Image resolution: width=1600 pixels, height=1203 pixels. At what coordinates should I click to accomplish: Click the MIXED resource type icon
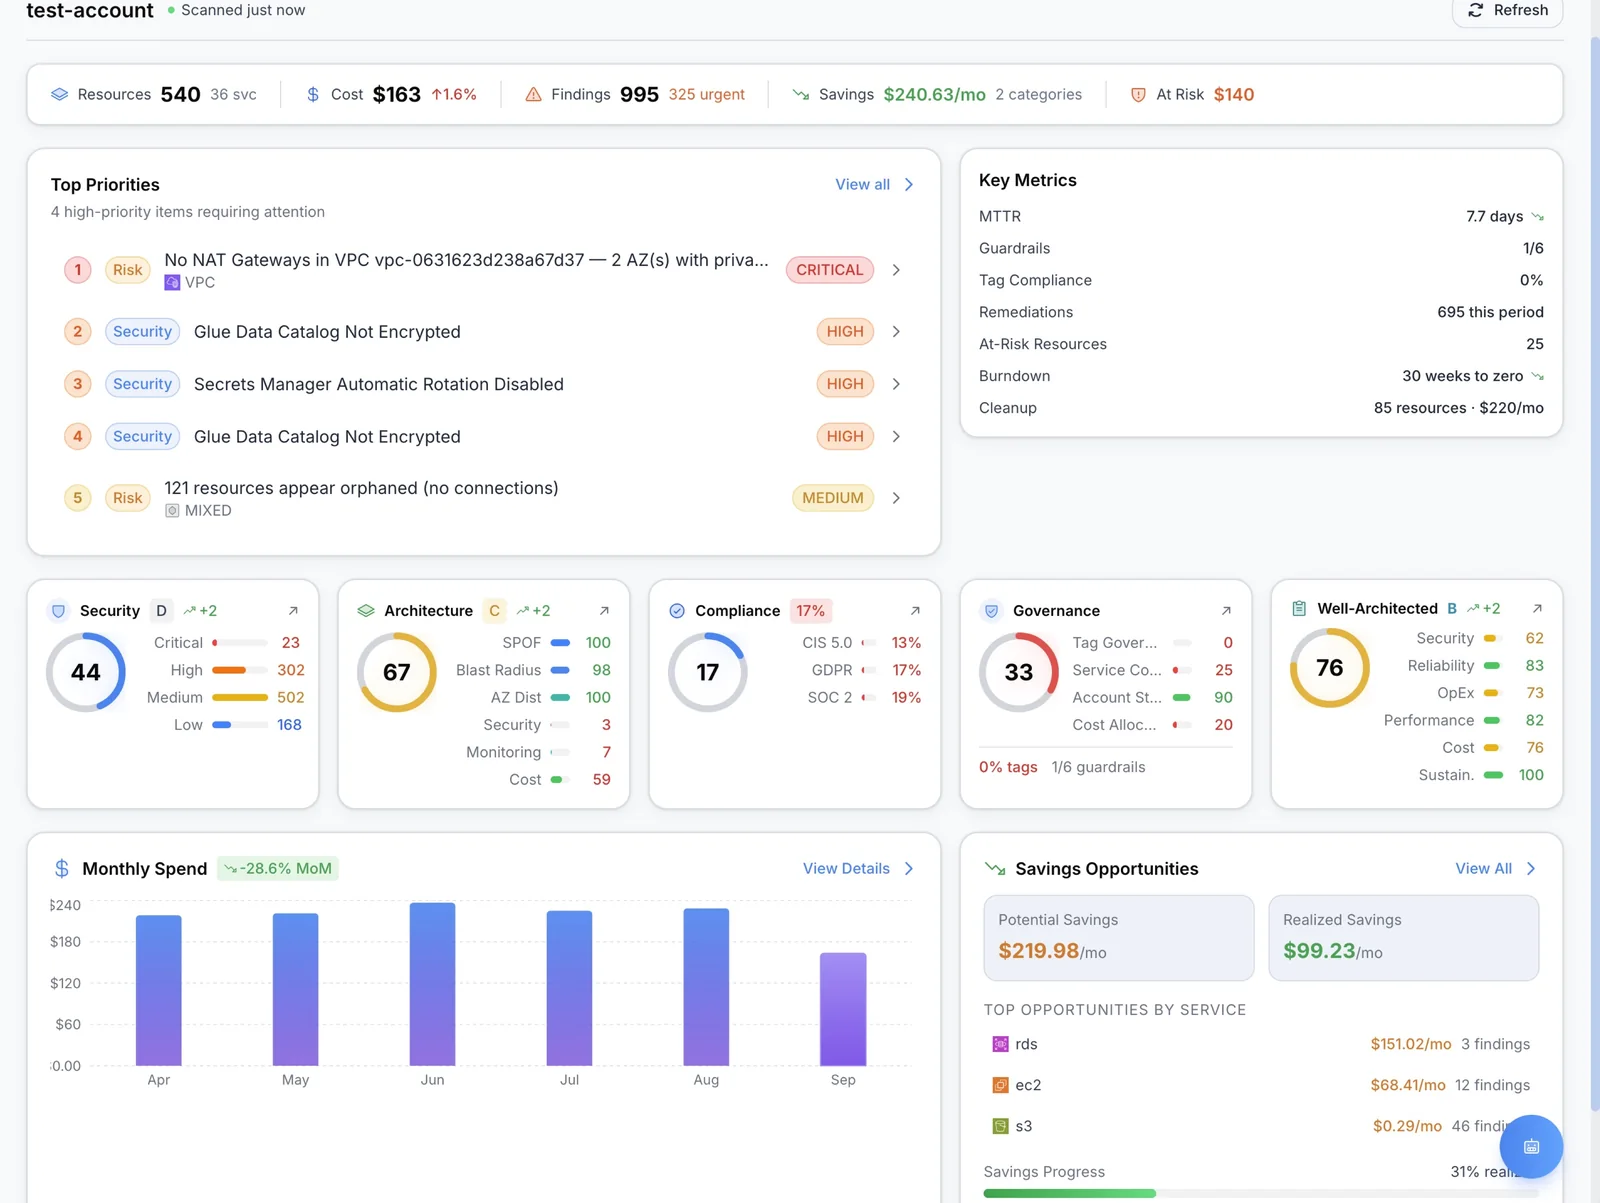pos(172,511)
